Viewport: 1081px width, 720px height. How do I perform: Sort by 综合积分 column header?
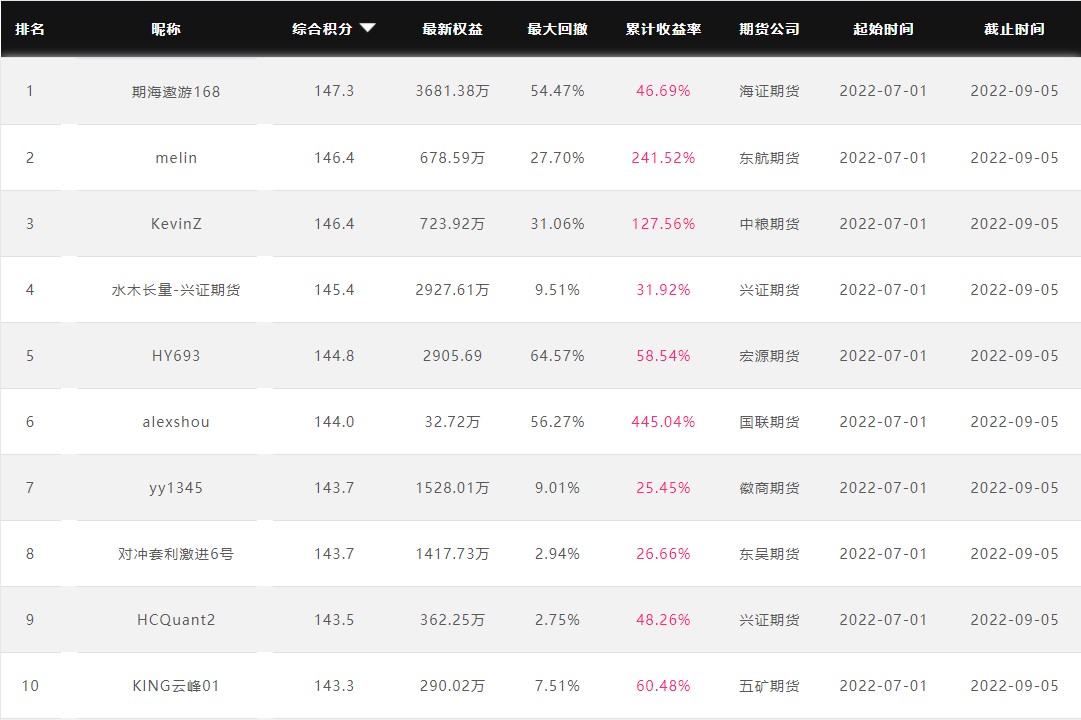322,29
